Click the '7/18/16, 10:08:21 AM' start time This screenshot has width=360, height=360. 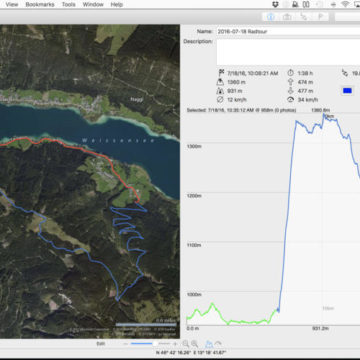253,73
